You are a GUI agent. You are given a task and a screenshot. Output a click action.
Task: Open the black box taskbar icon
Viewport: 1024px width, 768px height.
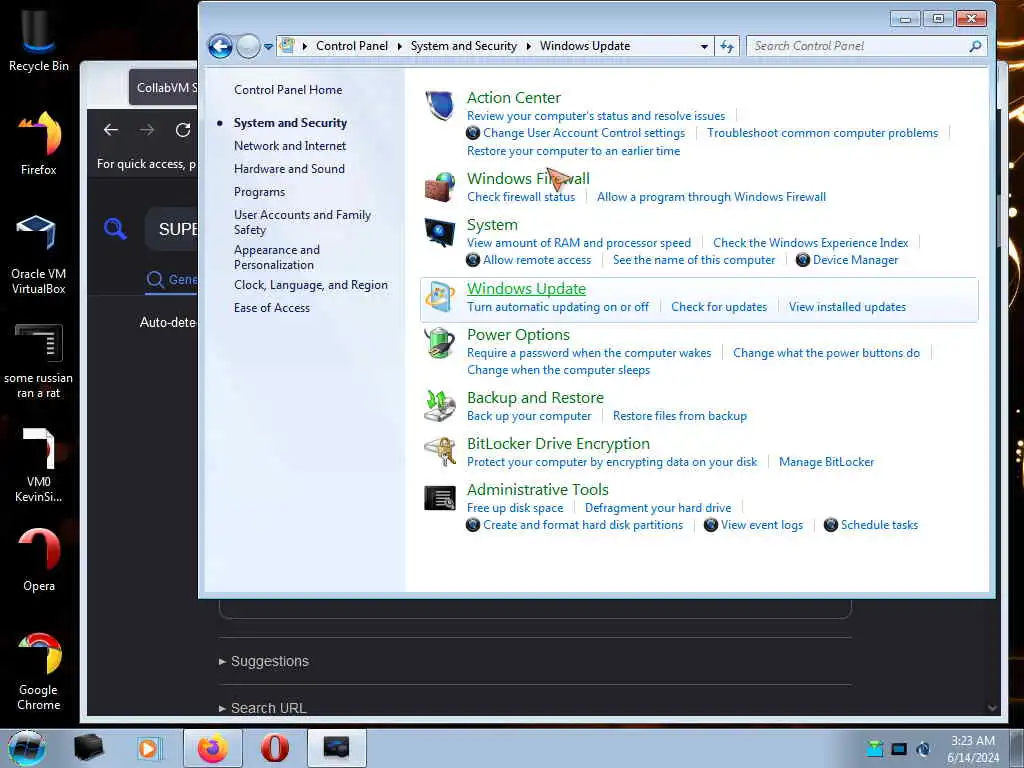pos(88,748)
